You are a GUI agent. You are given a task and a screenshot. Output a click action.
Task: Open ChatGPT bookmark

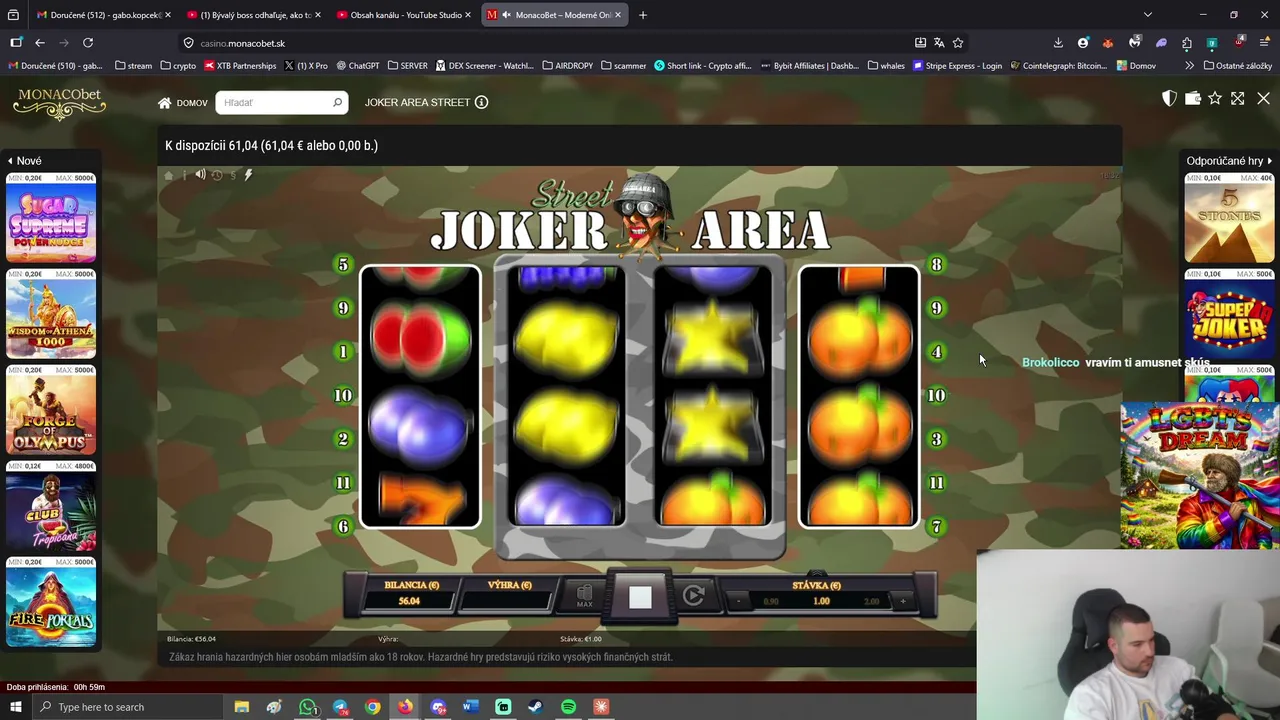click(x=357, y=66)
